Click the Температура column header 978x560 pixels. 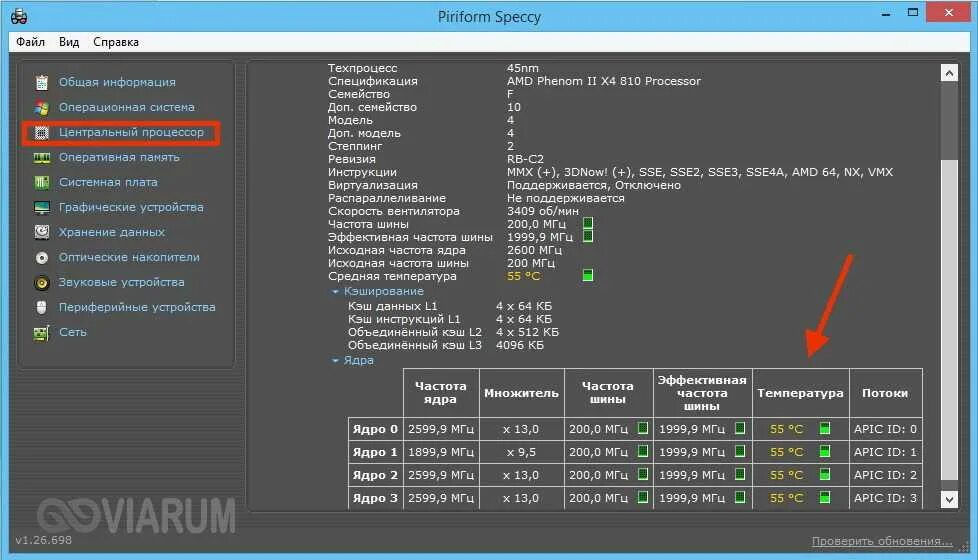tap(800, 393)
